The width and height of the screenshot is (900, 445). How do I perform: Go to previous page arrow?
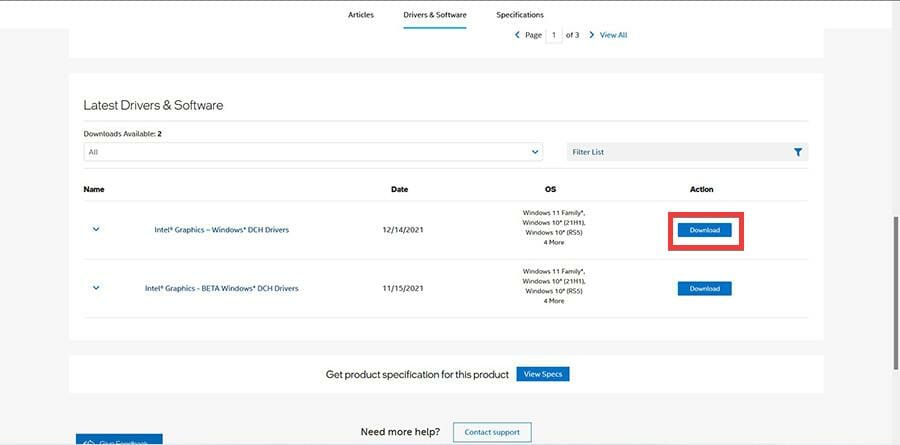point(517,35)
